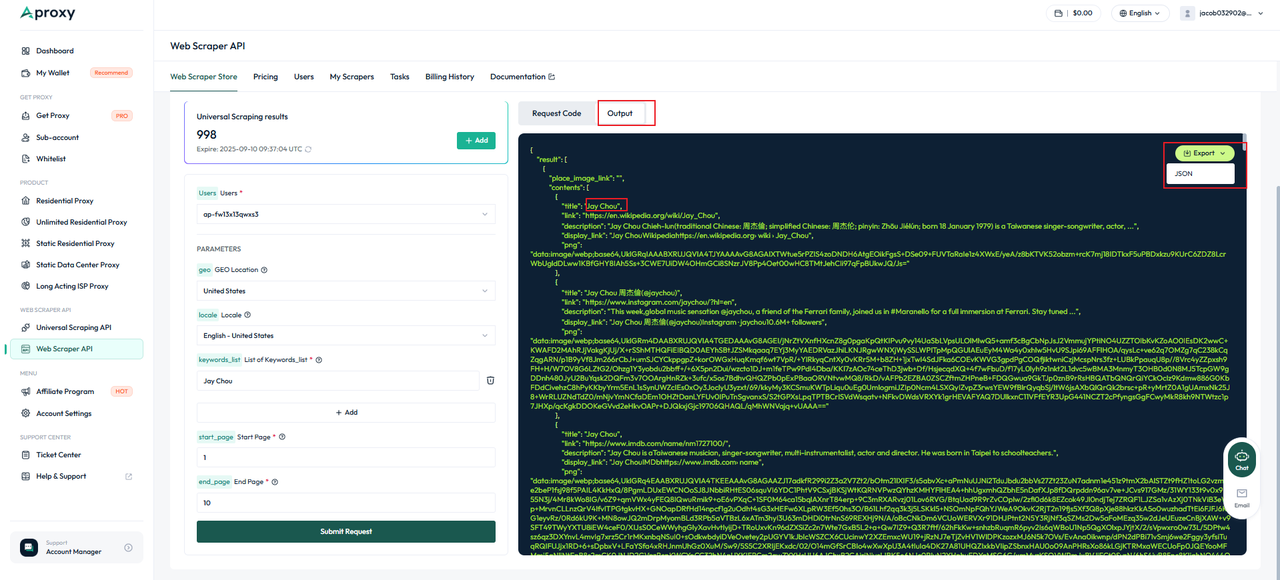
Task: Delete the Jay Chou keyword entry
Action: [x=491, y=381]
